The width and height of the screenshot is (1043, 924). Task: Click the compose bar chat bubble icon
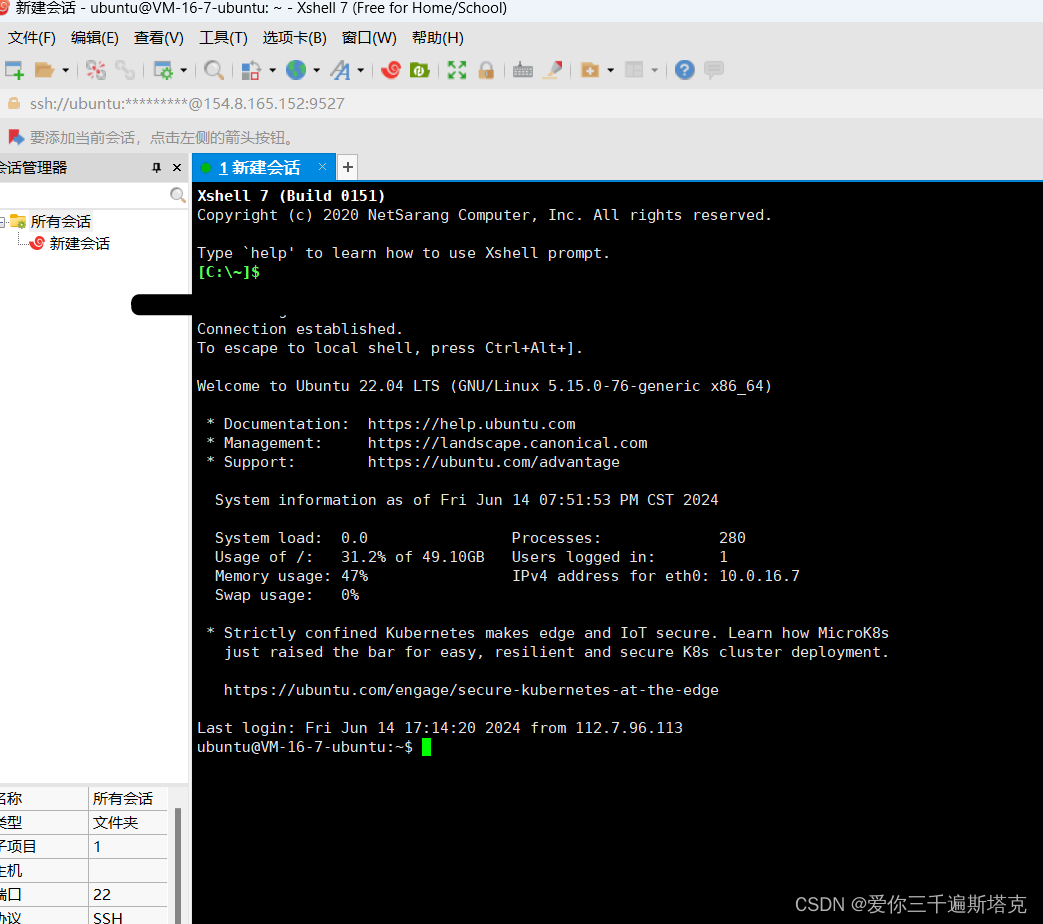coord(713,70)
